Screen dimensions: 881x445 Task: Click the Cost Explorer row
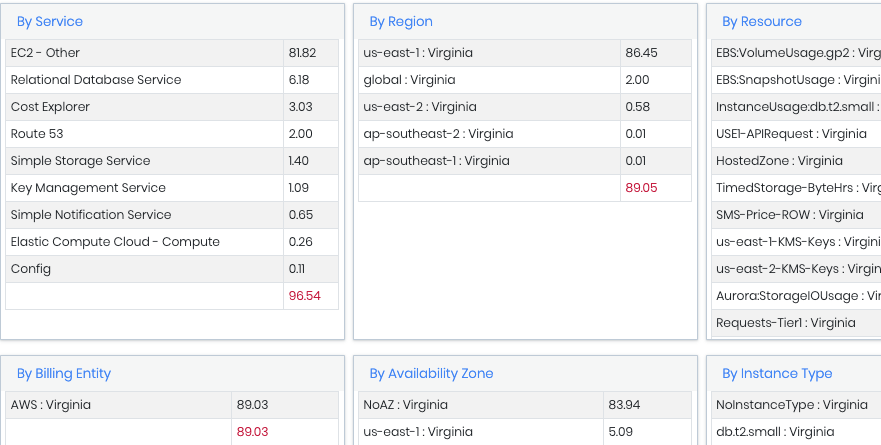50,107
